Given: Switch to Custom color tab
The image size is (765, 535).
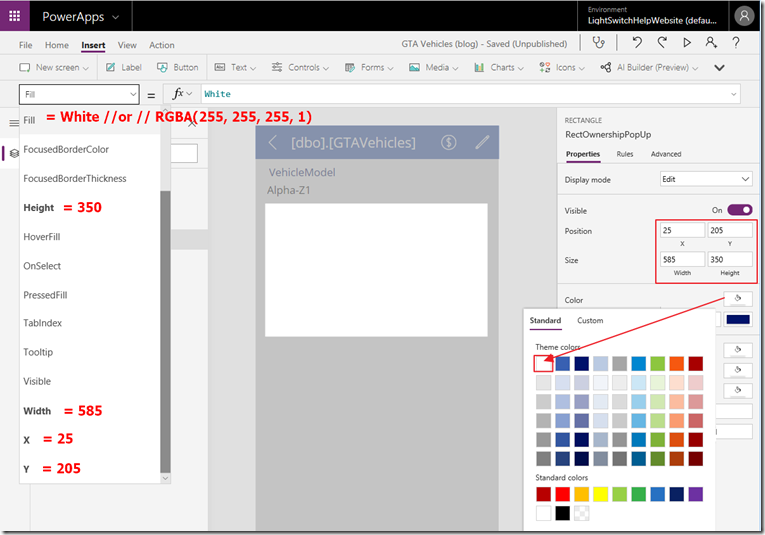Looking at the screenshot, I should 590,320.
